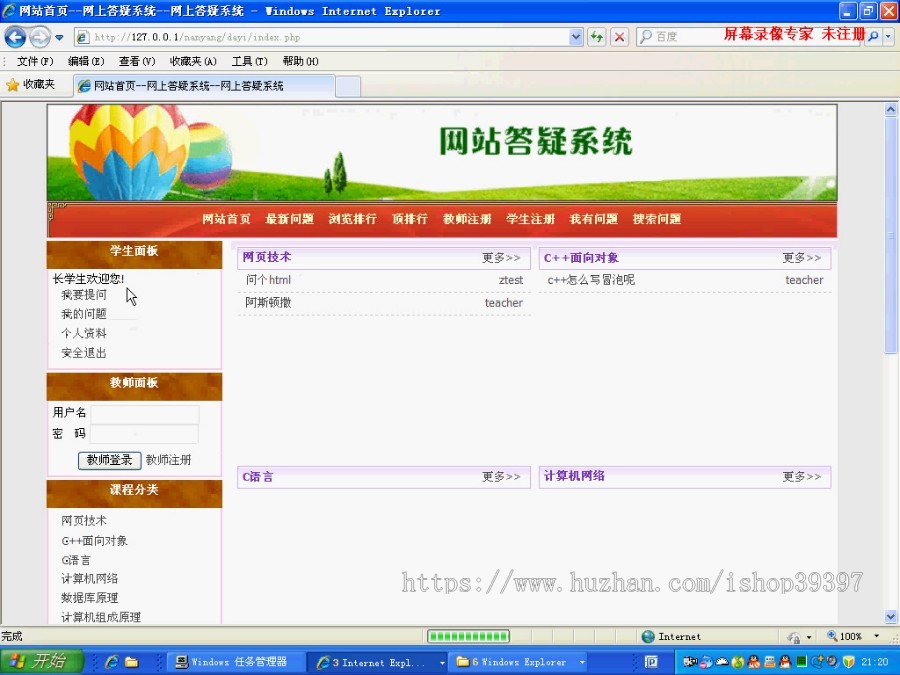Viewport: 900px width, 675px height.
Task: Open the question 阿斯顿撒
Action: (x=268, y=302)
